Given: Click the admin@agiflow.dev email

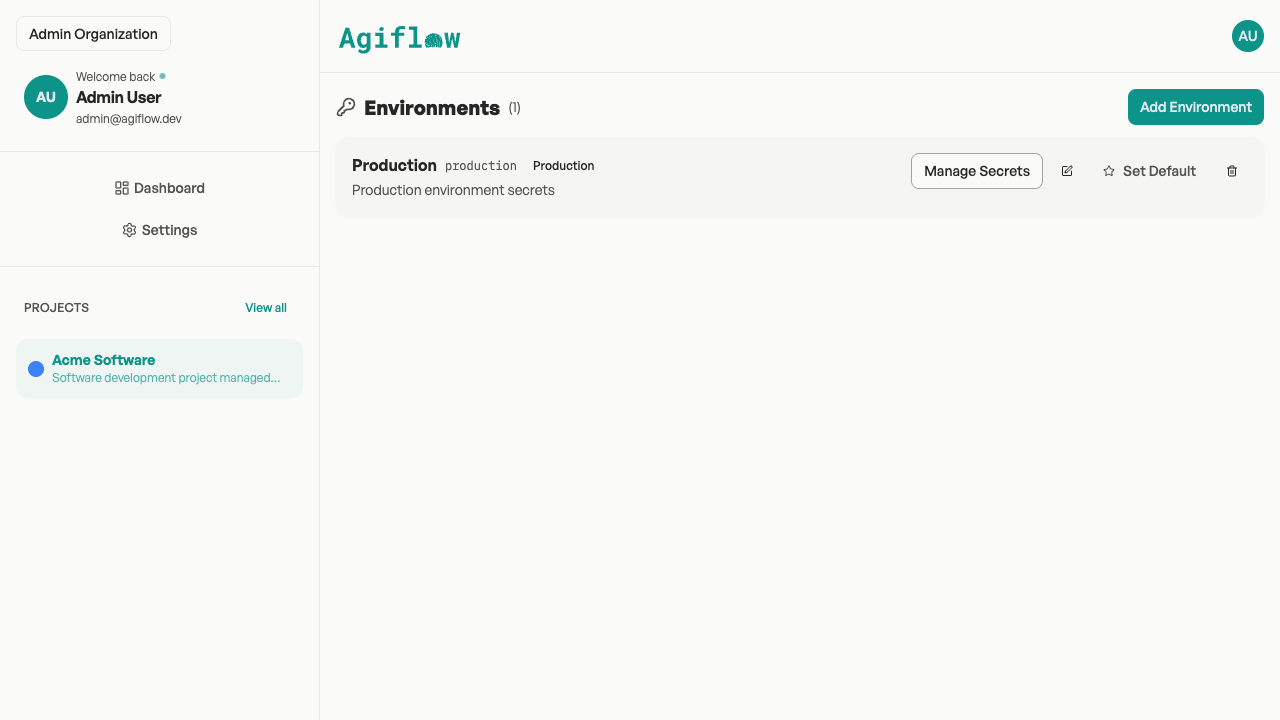Looking at the screenshot, I should (129, 118).
